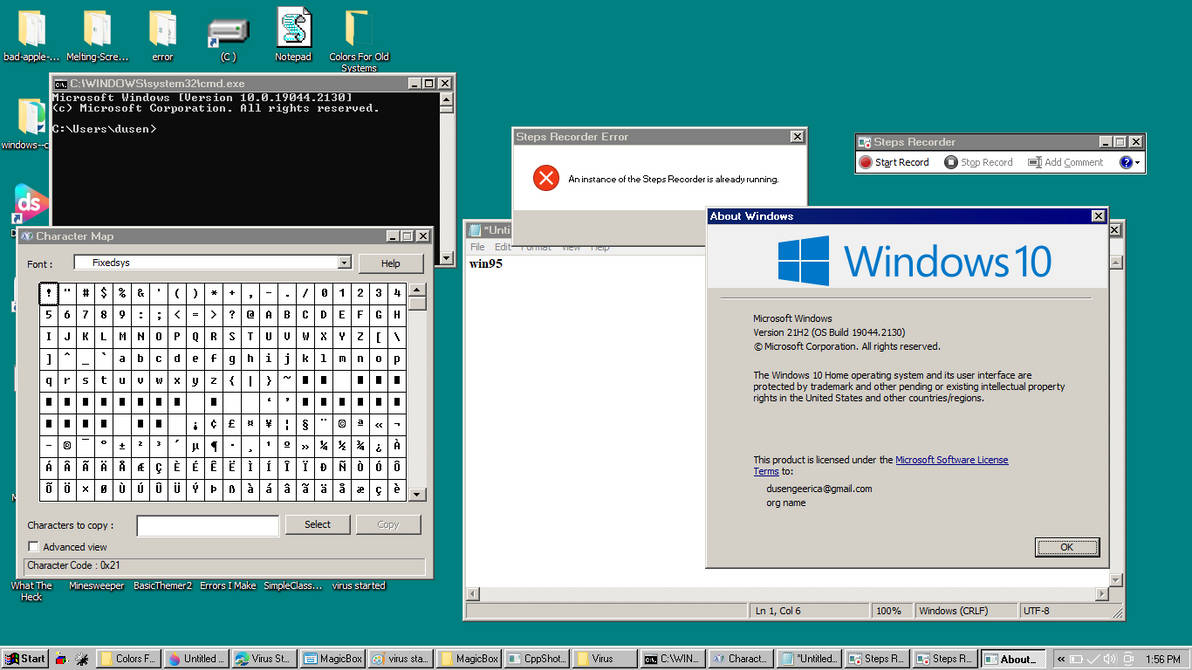Click the Add Comment icon in Steps Recorder
Screen dimensions: 1192x670
click(1035, 162)
